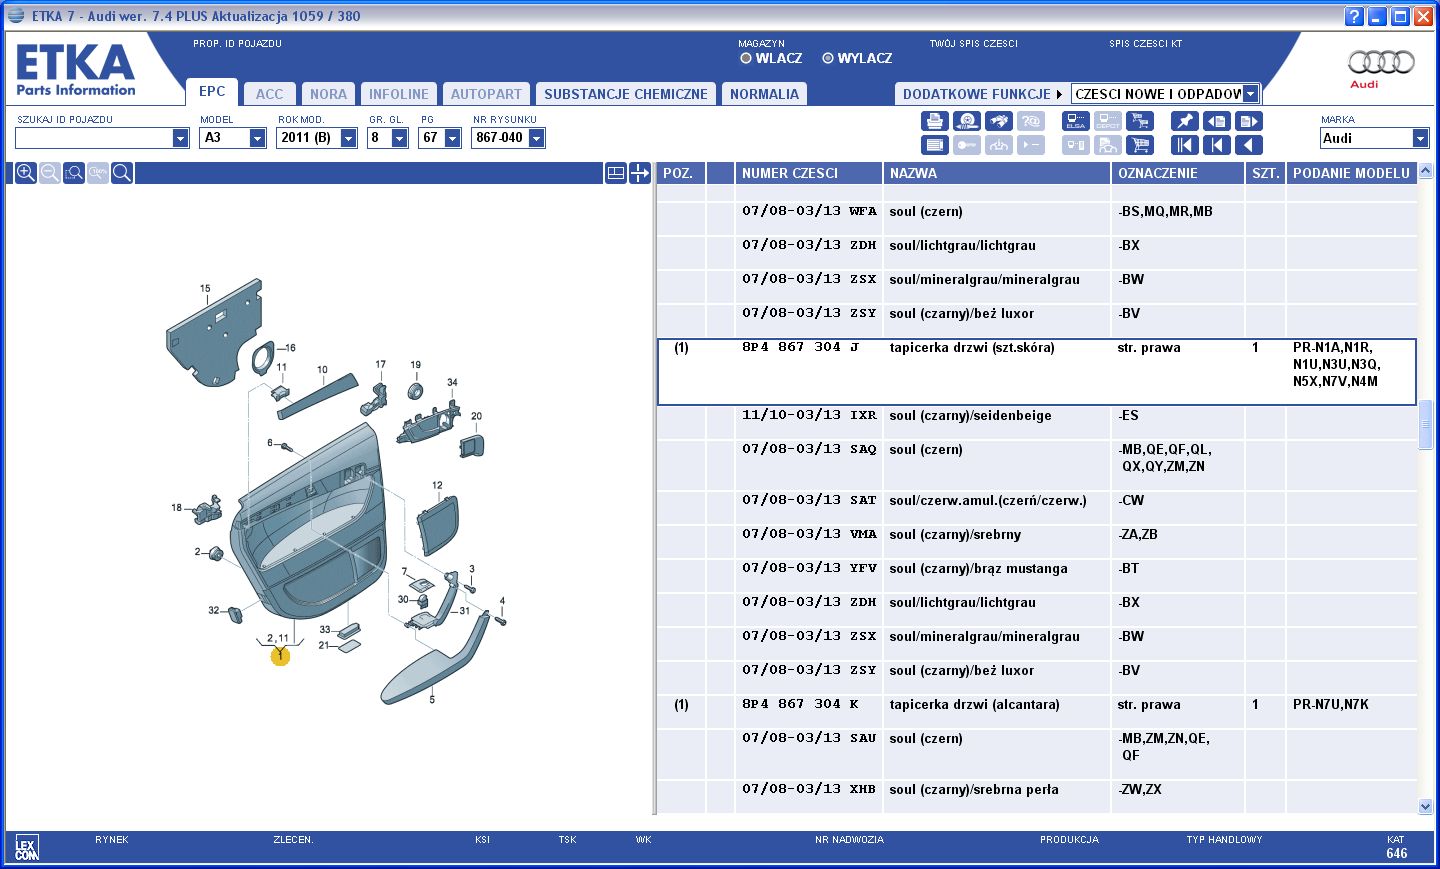Image resolution: width=1440 pixels, height=869 pixels.
Task: Click the split layout view icon
Action: pyautogui.click(x=616, y=173)
